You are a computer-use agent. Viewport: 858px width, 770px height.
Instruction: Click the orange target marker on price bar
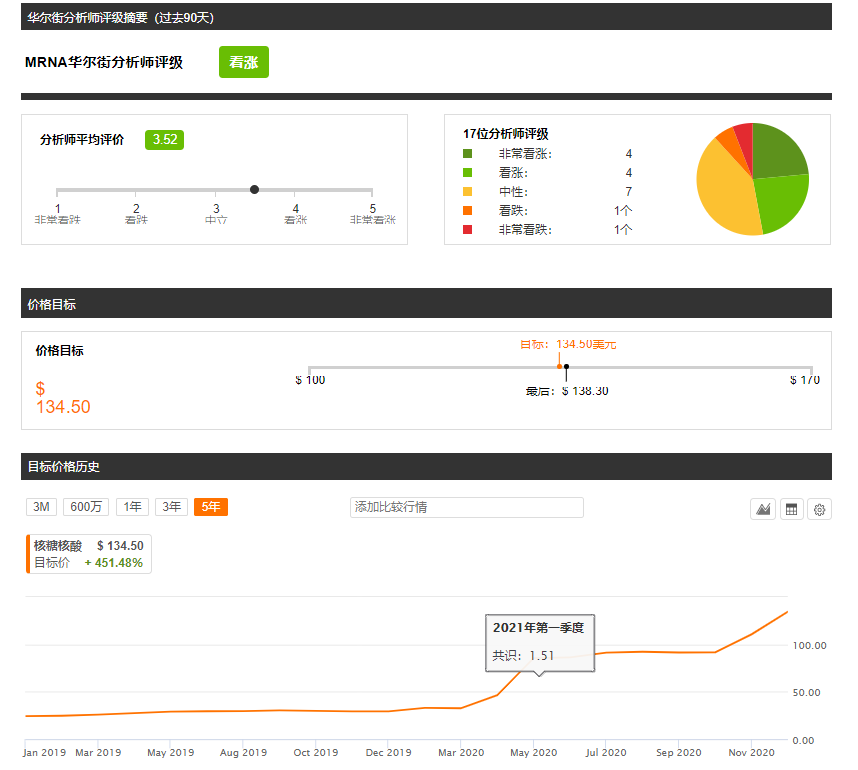point(559,366)
